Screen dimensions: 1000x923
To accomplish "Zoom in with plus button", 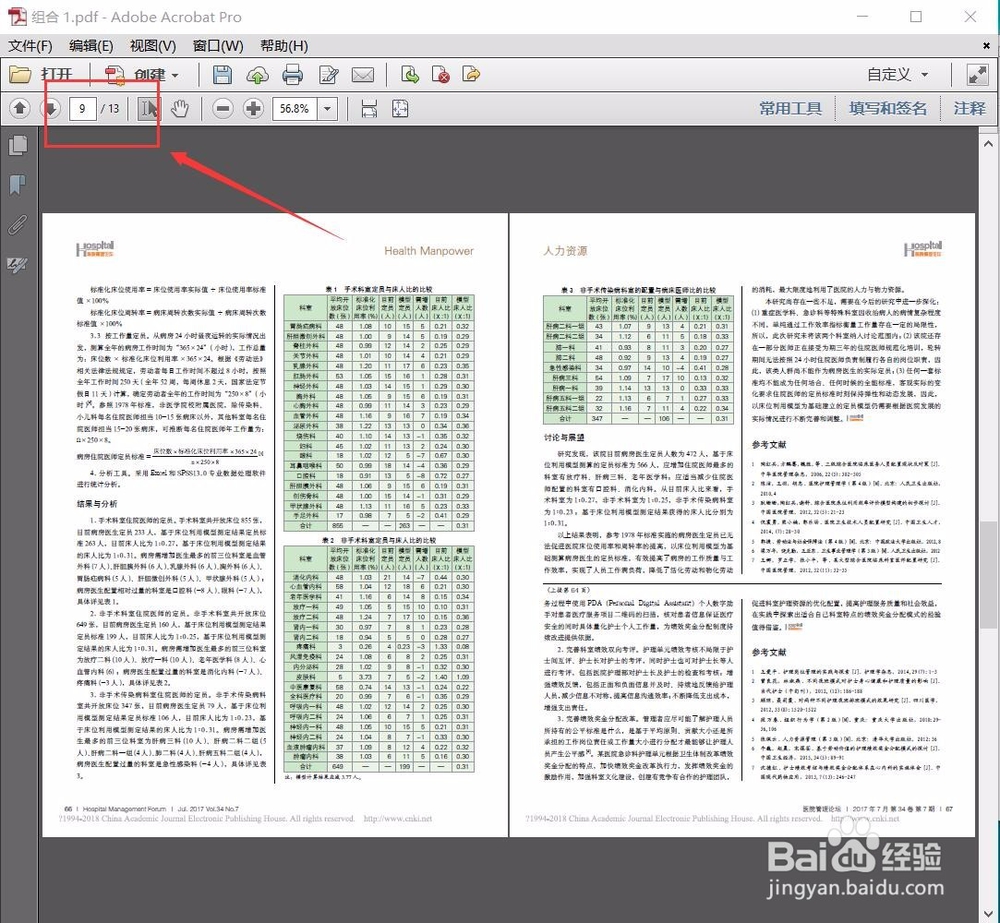I will (253, 108).
